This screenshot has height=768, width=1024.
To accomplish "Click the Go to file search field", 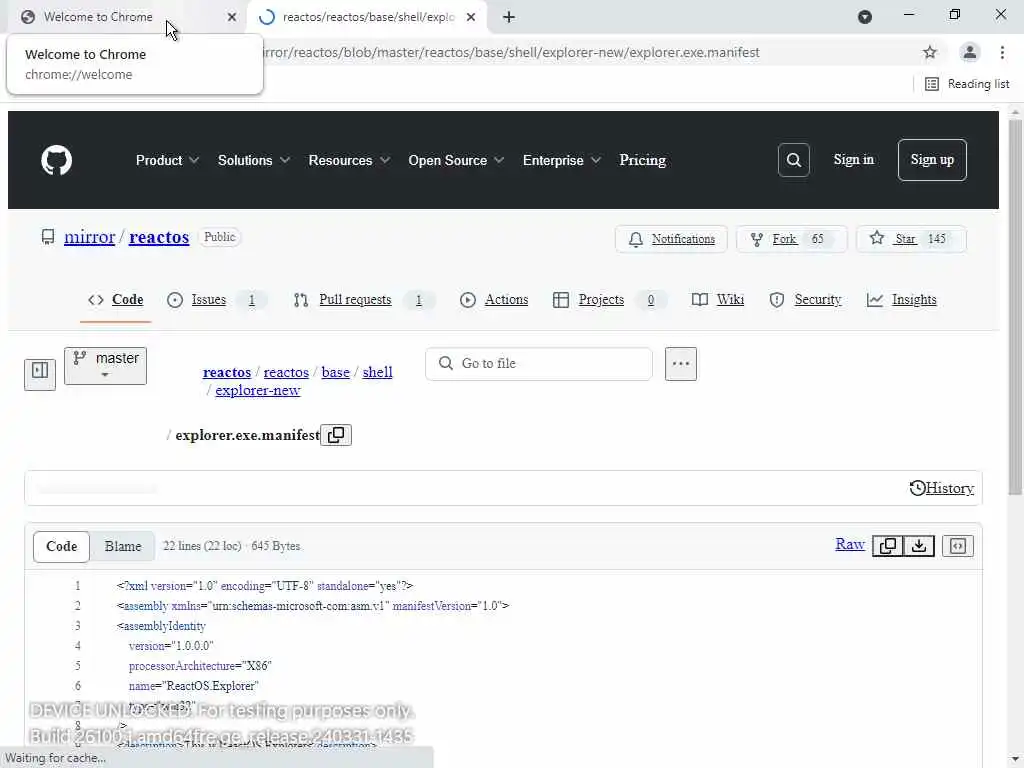I will [539, 364].
